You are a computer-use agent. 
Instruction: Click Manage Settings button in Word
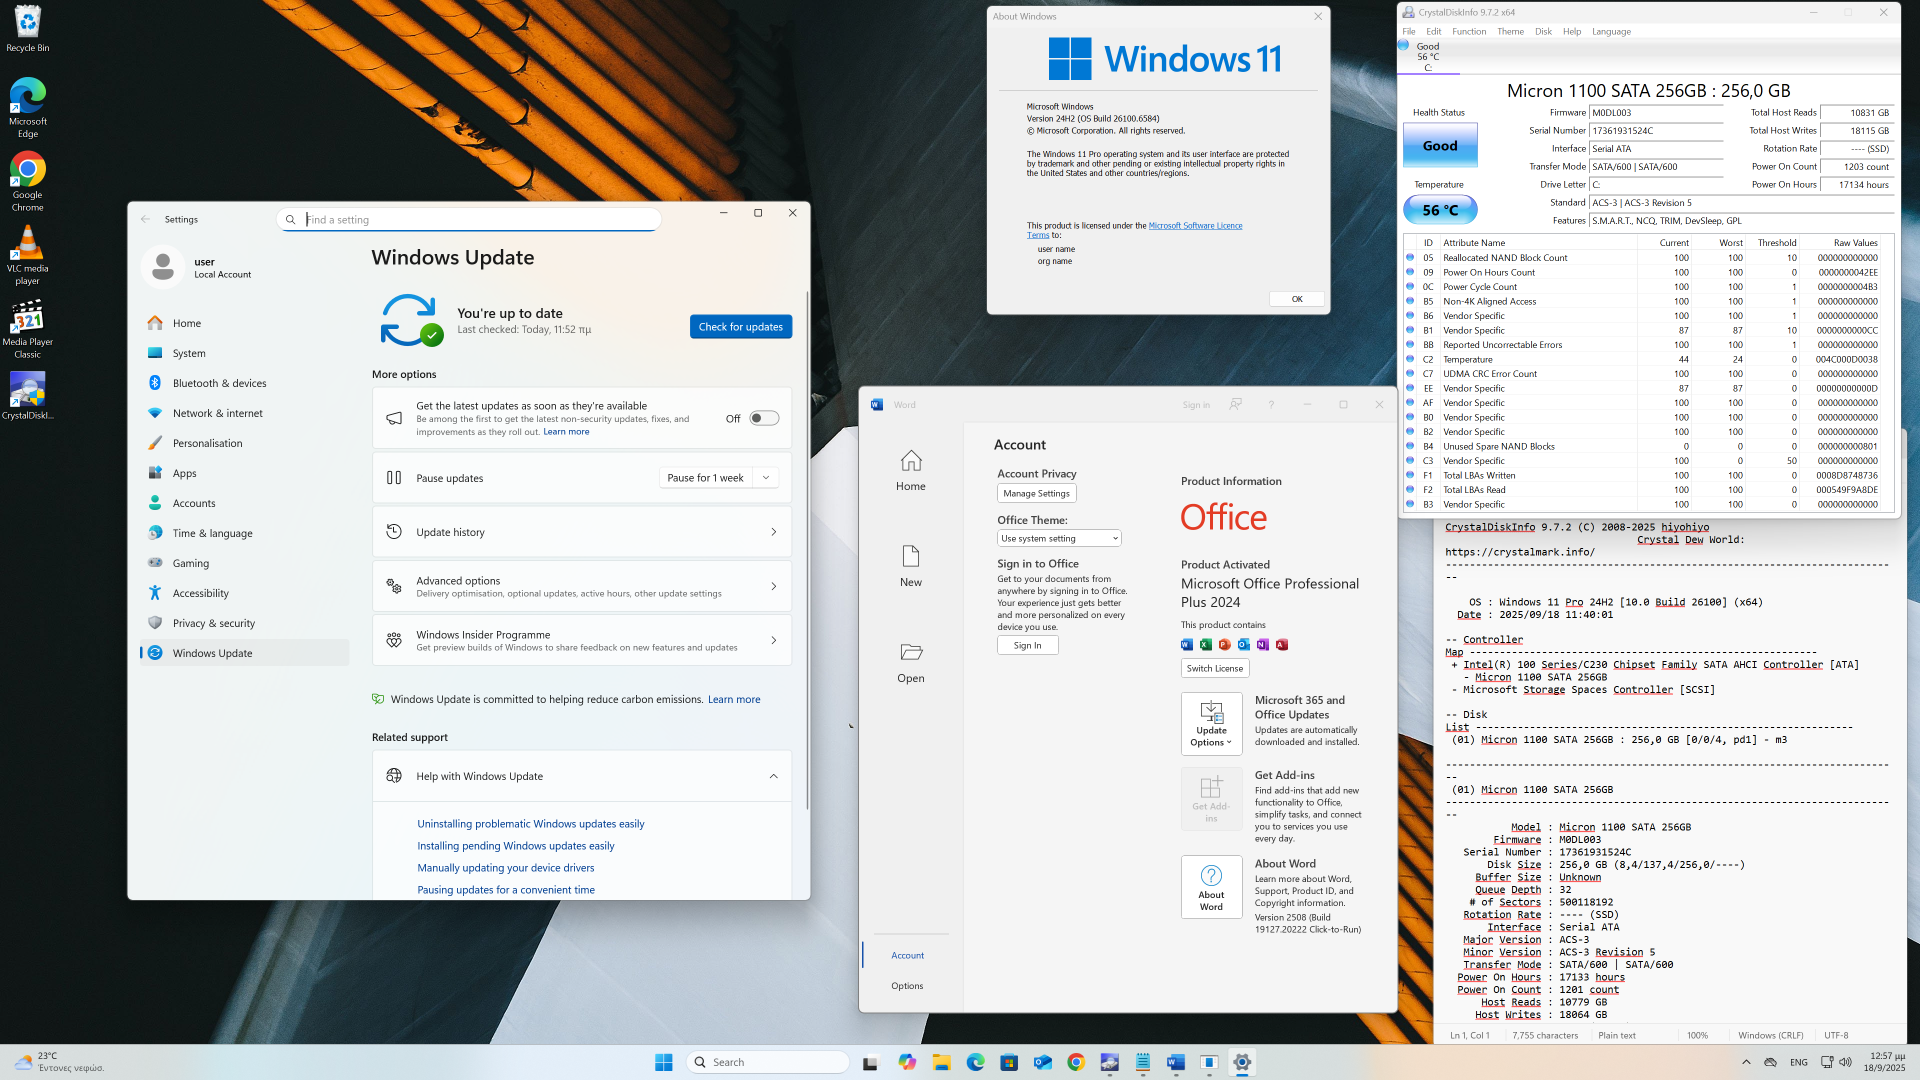point(1036,493)
